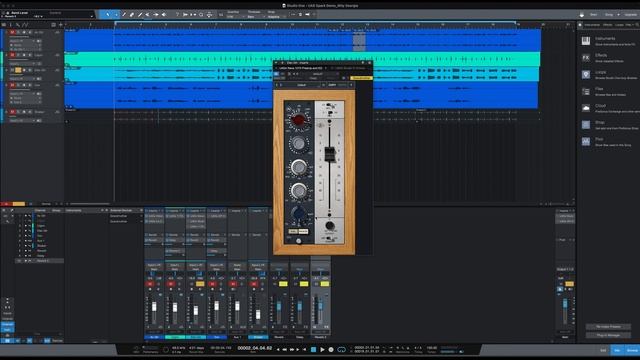640x360 pixels.
Task: Click the magnifier zoom icon in toolbar
Action: [x=201, y=15]
